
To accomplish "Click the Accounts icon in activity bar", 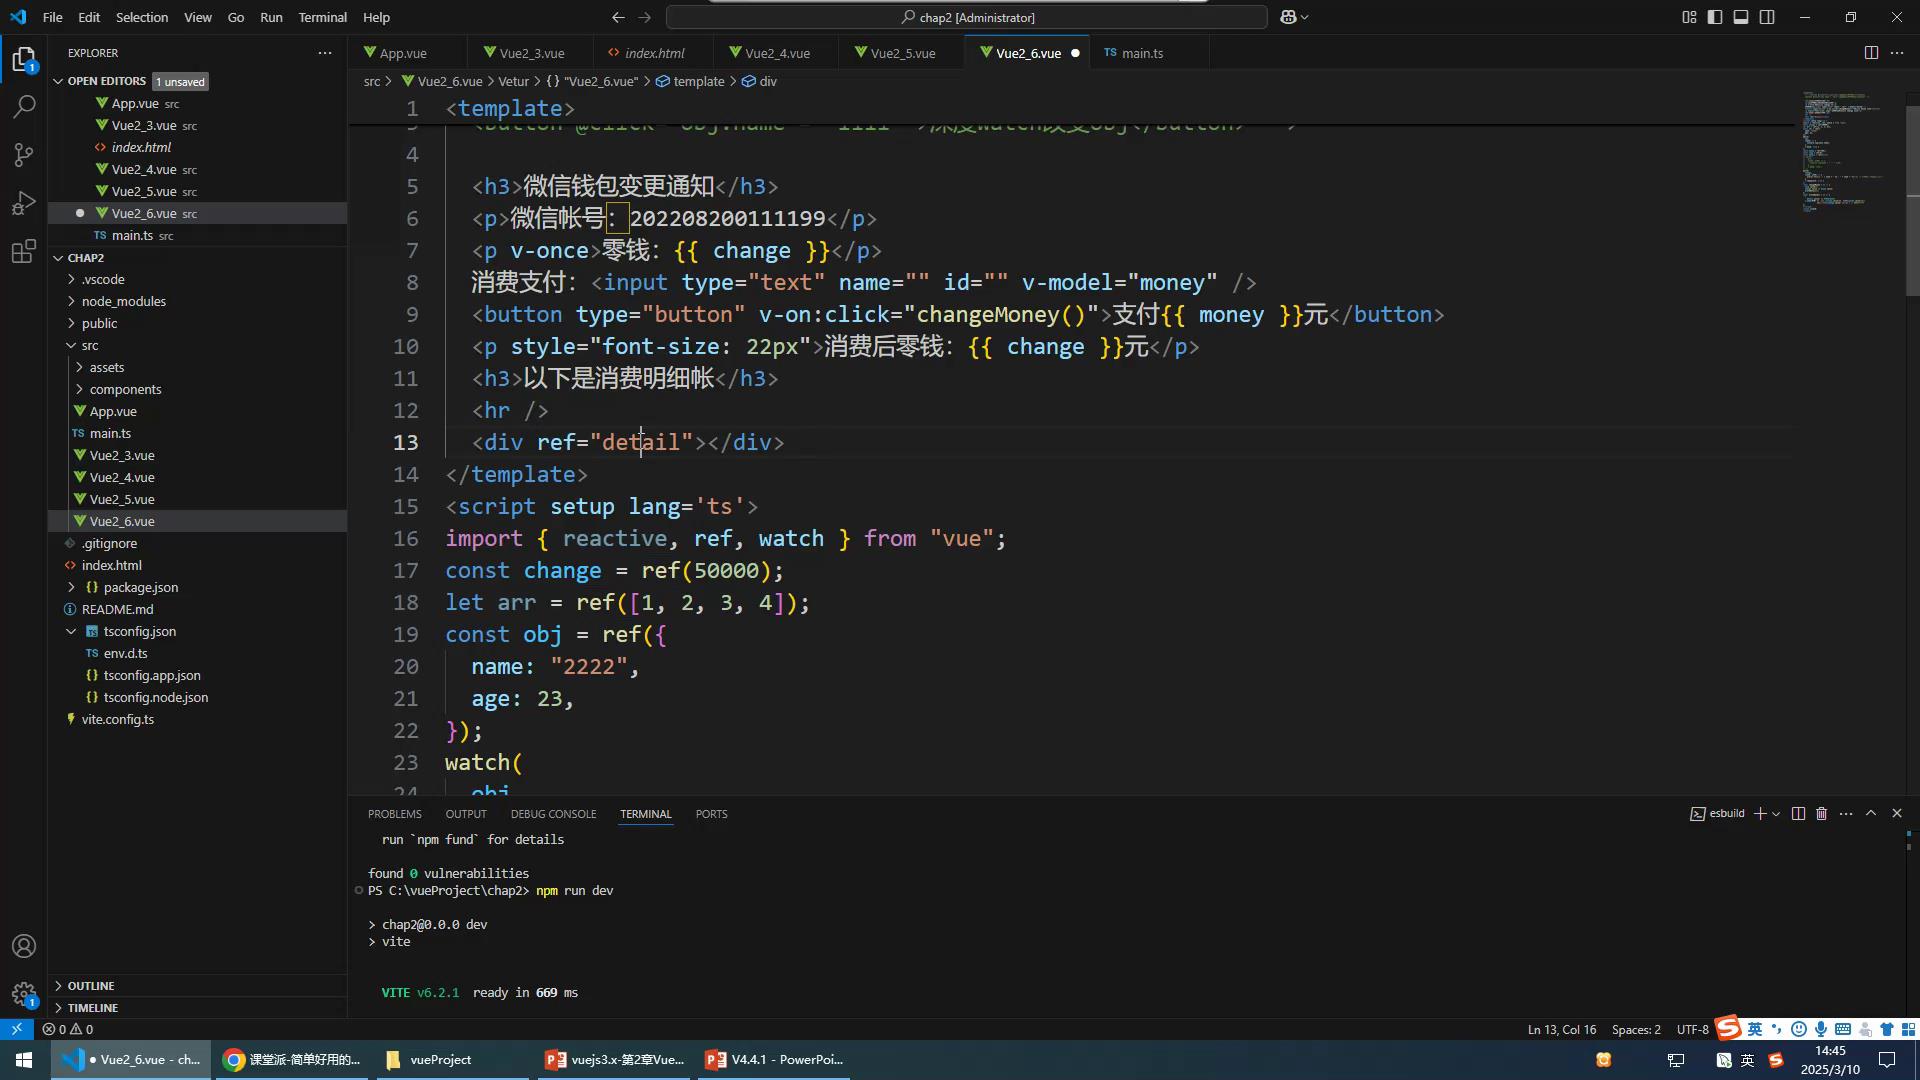I will [24, 946].
